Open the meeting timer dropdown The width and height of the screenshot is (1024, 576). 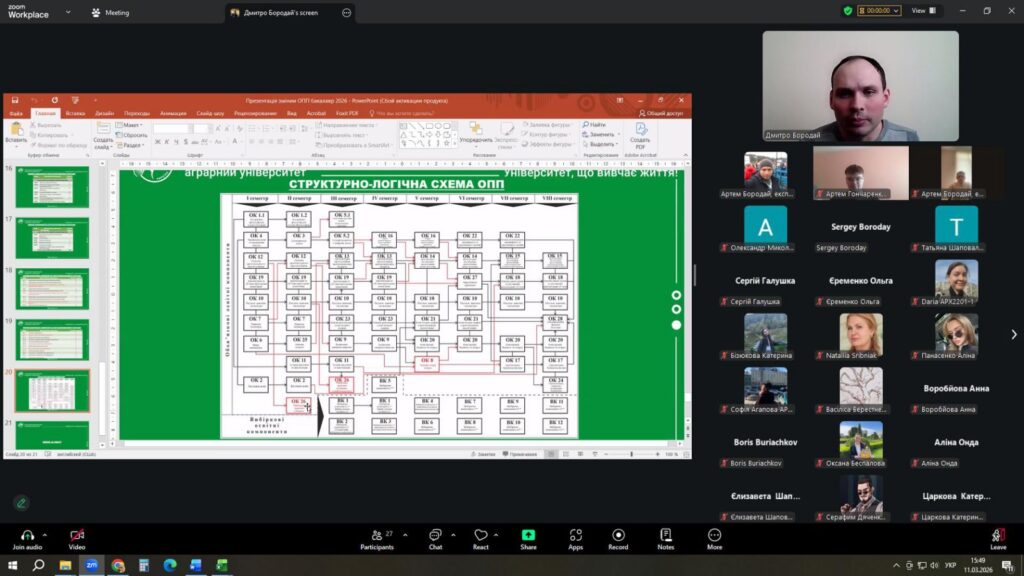click(x=882, y=11)
